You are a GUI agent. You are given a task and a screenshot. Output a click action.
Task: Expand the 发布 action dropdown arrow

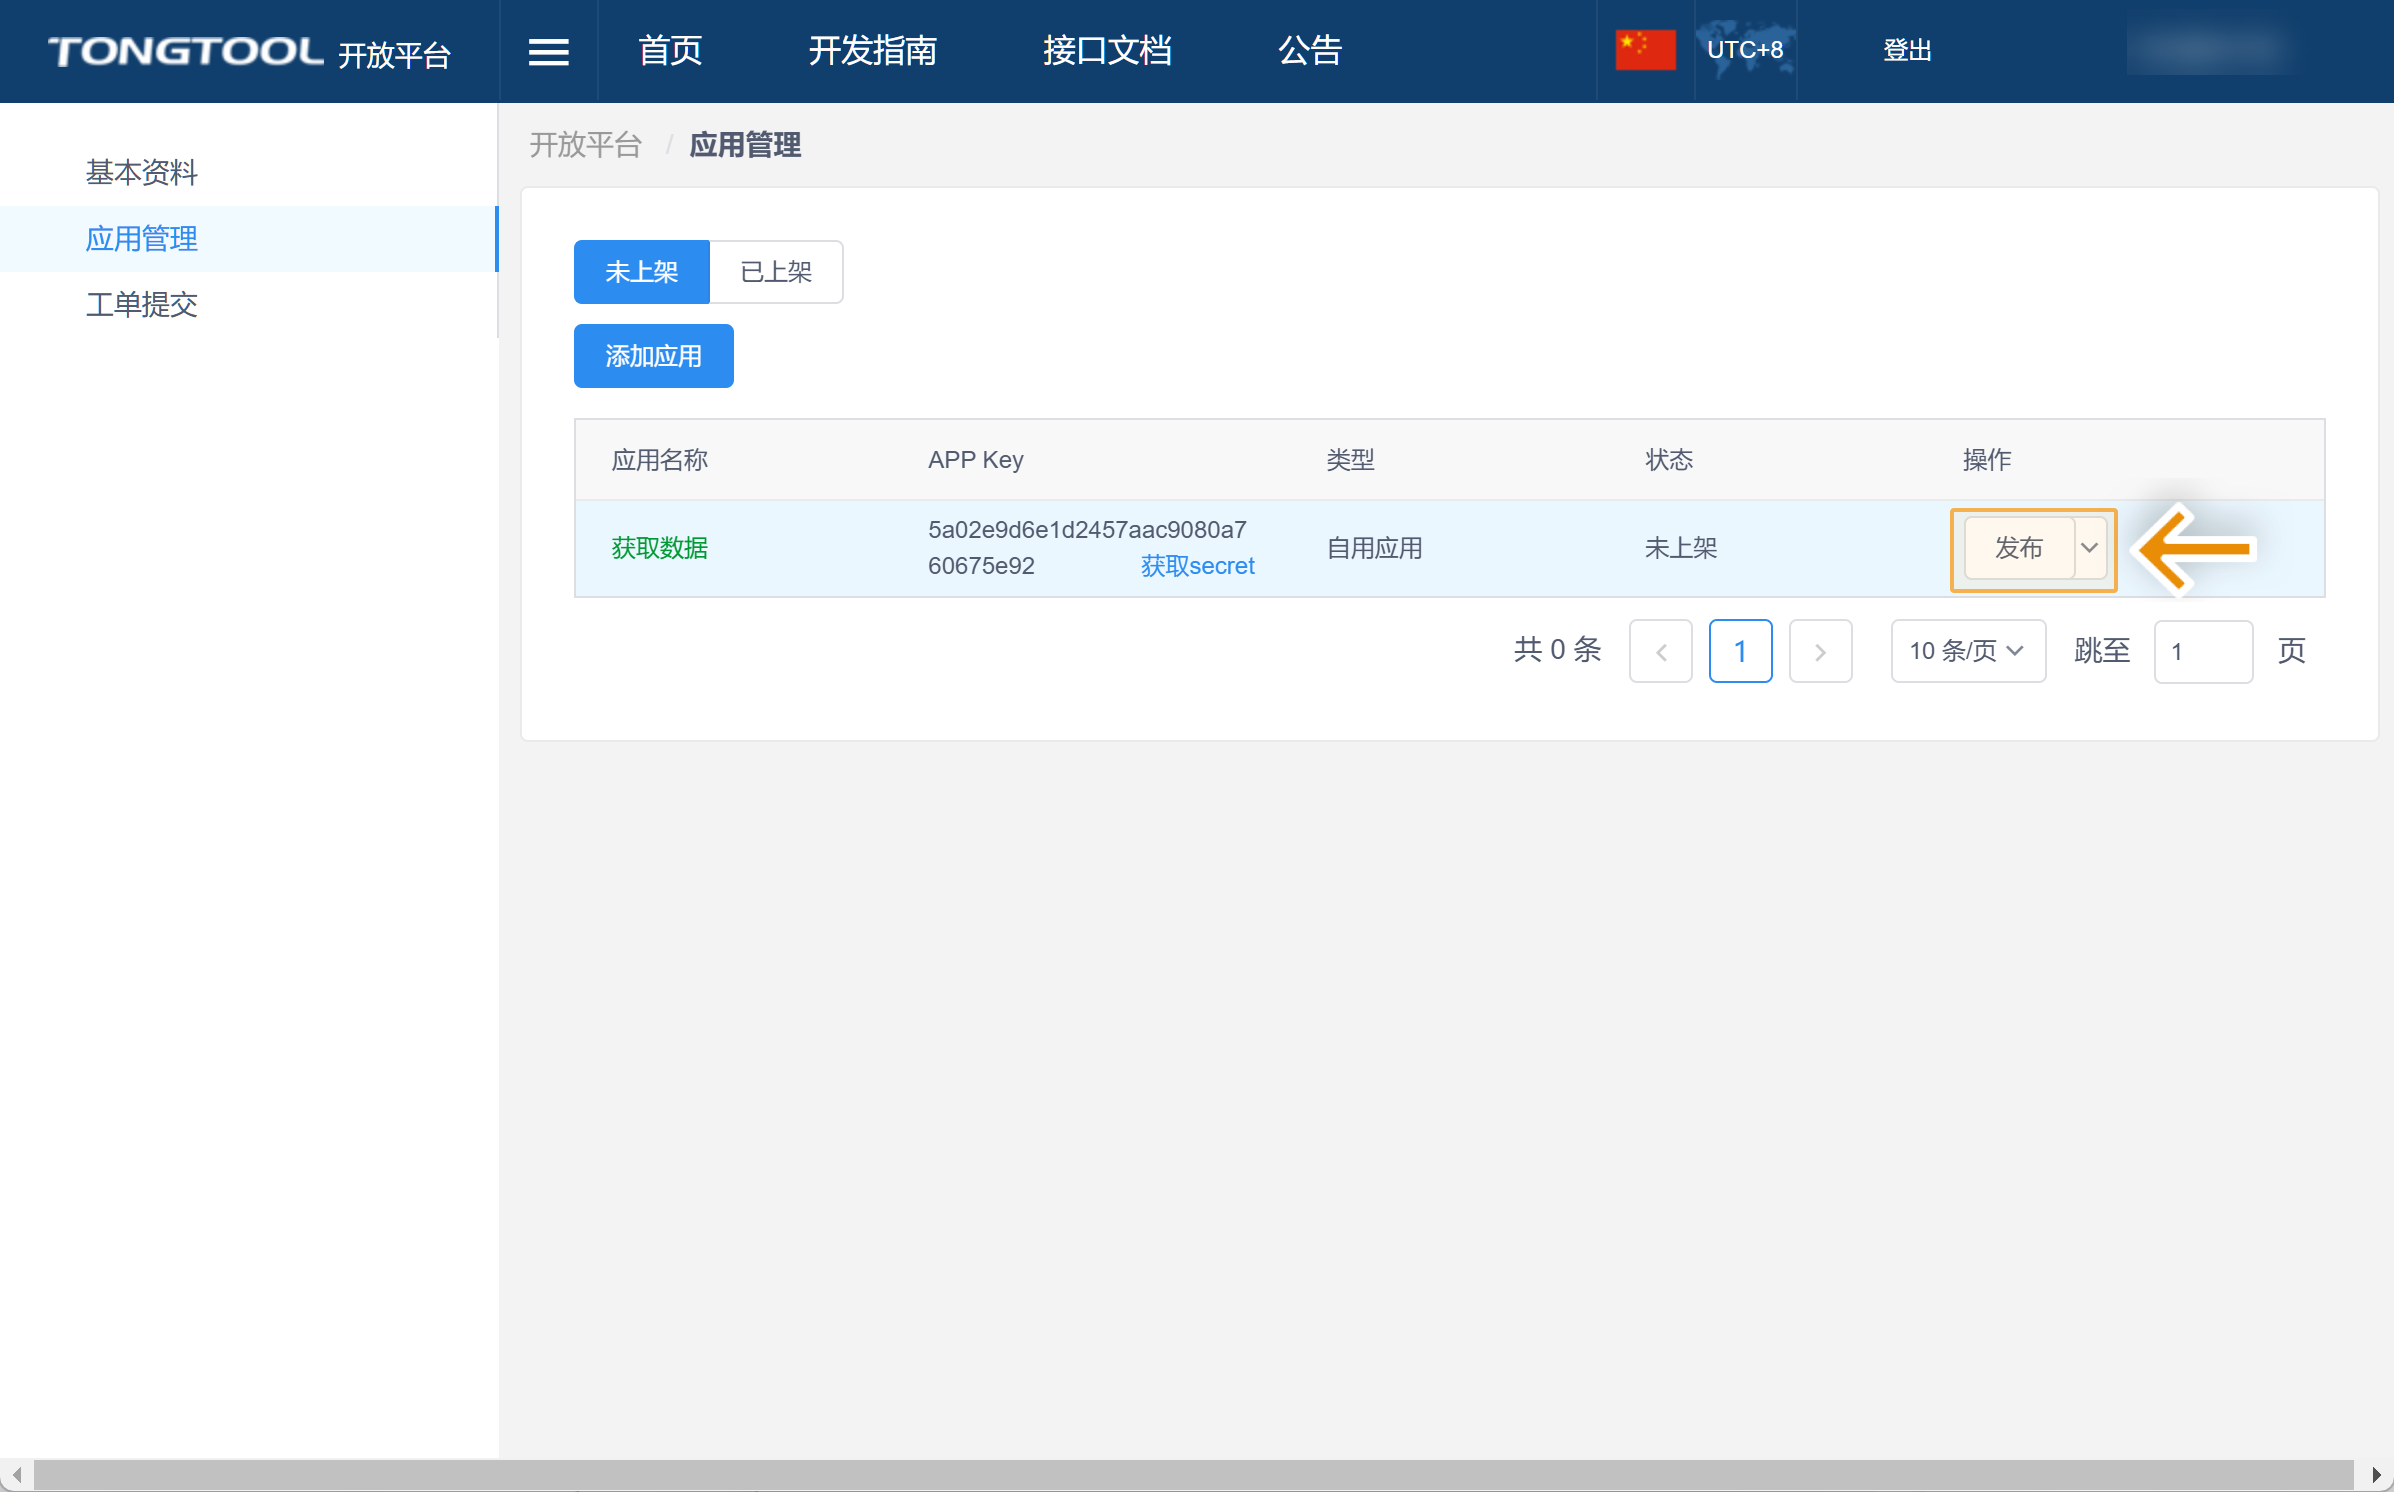tap(2089, 548)
